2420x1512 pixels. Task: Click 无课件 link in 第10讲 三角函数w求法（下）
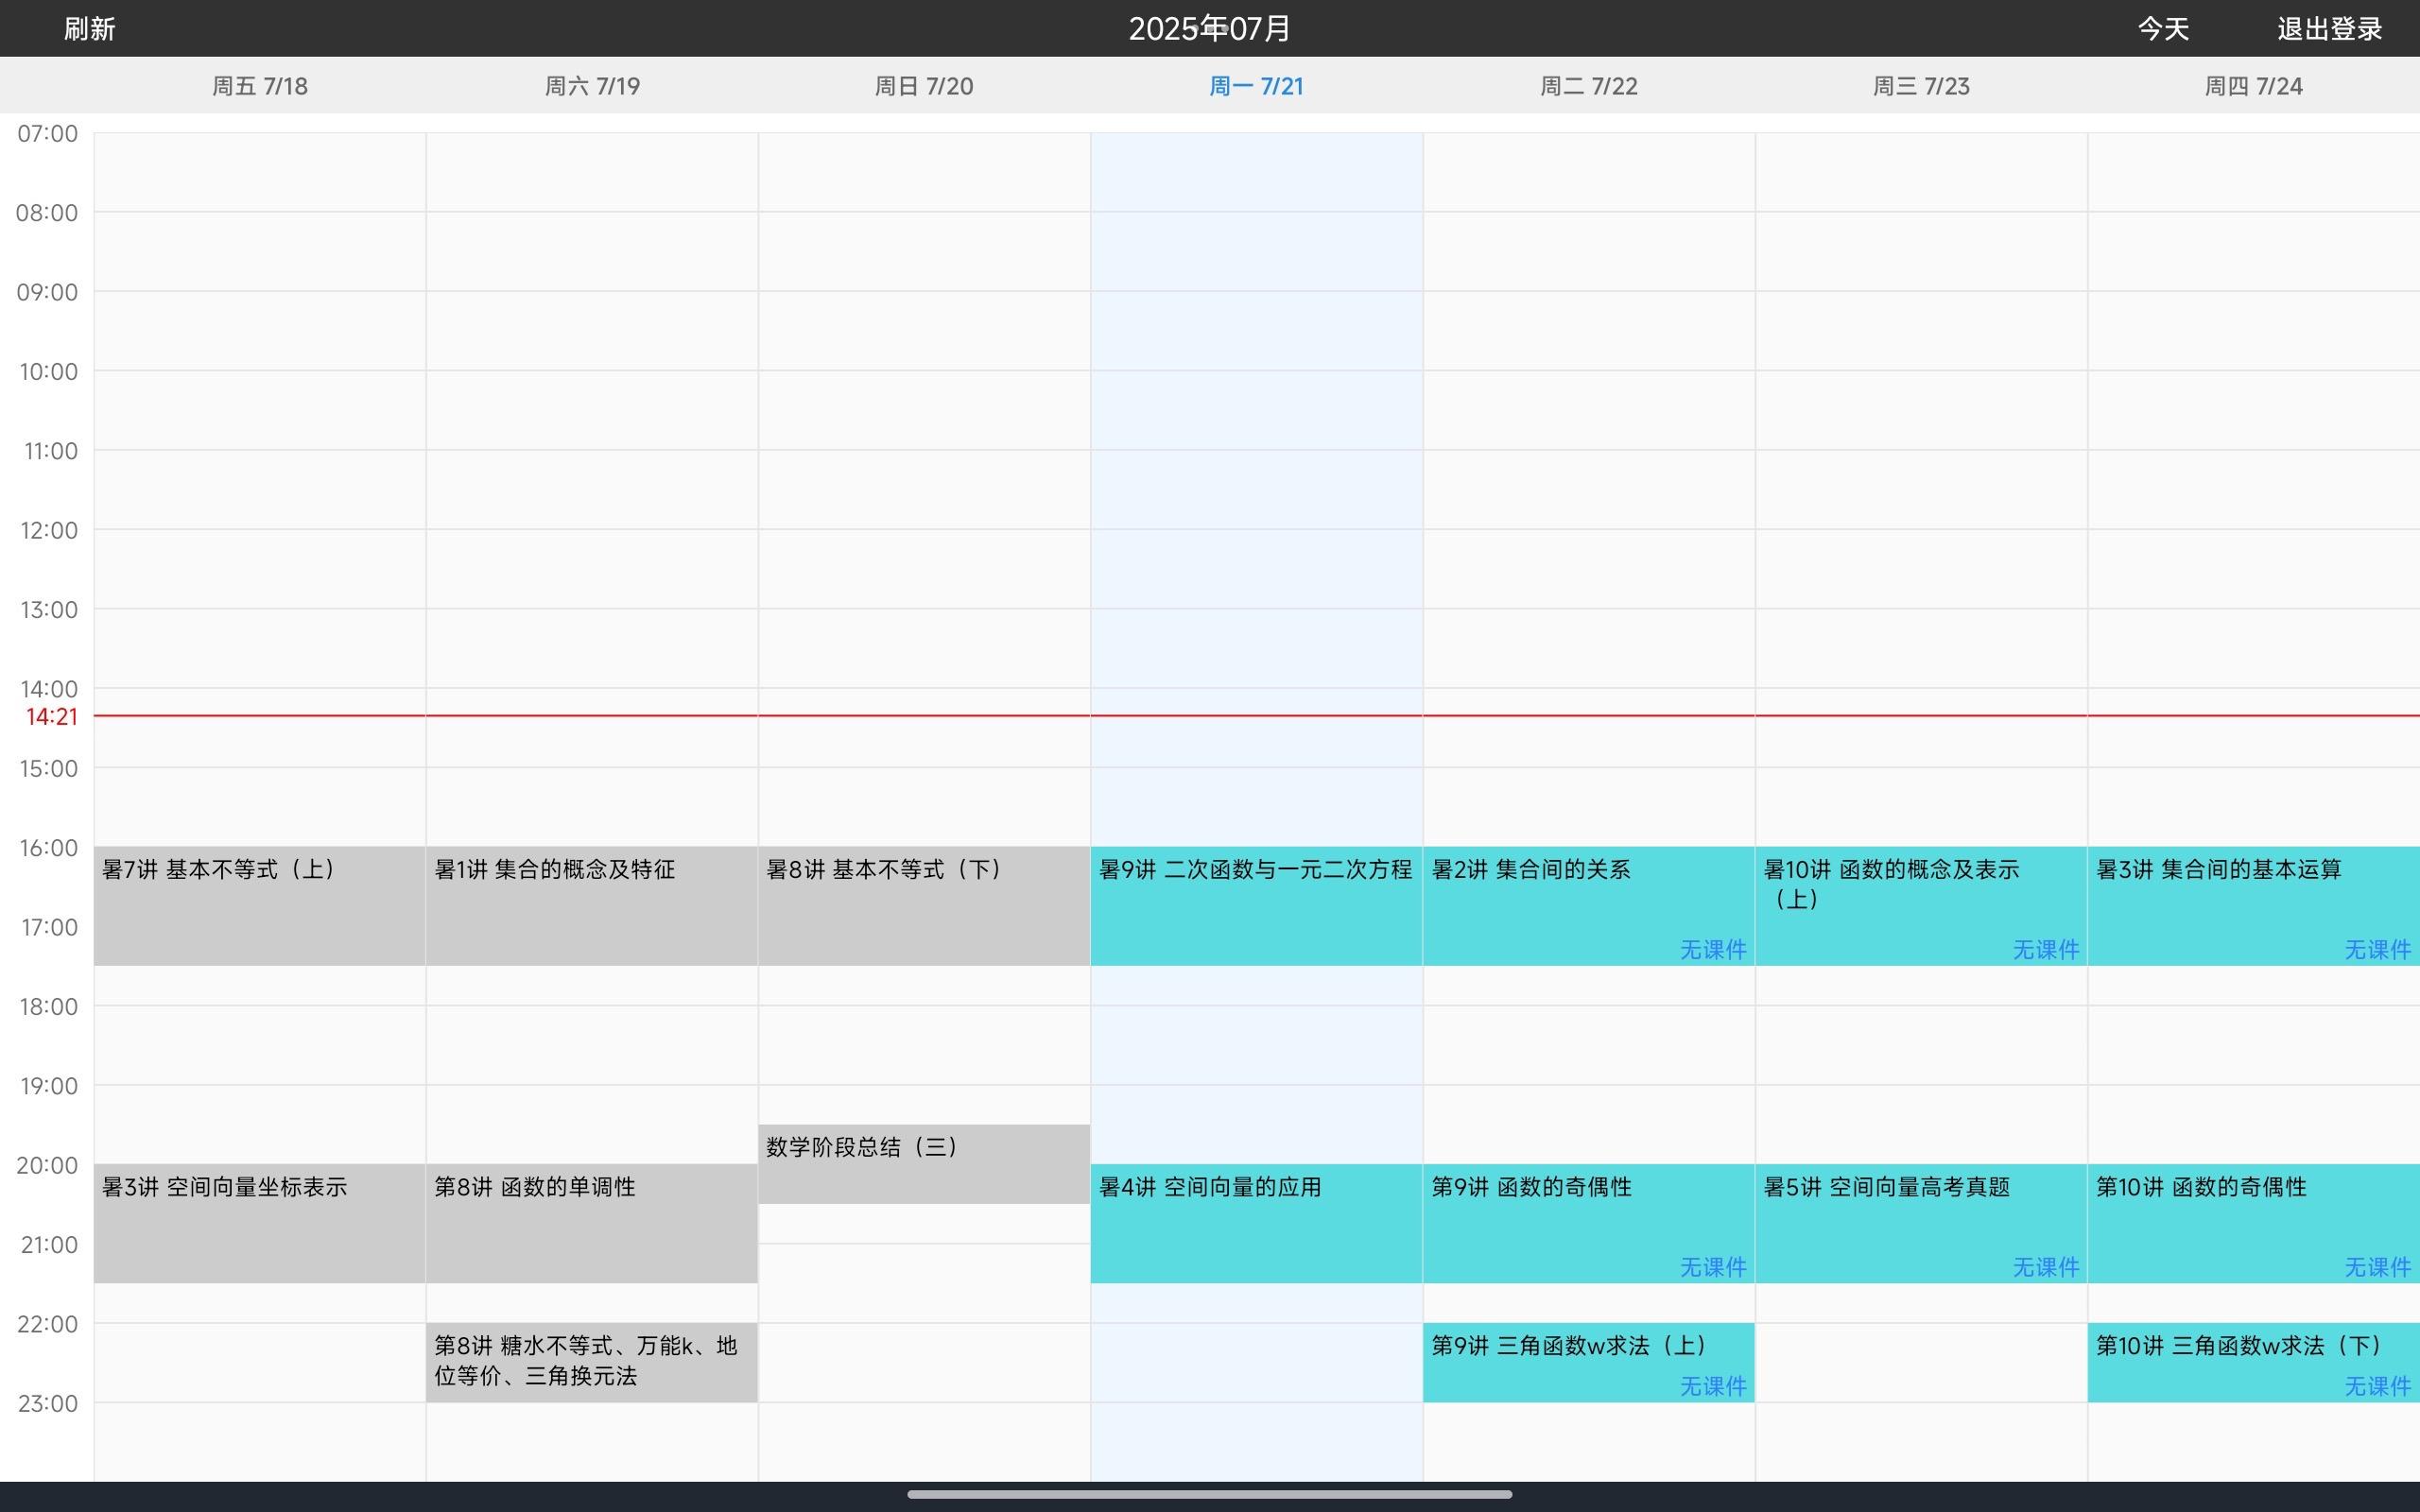[x=2377, y=1386]
